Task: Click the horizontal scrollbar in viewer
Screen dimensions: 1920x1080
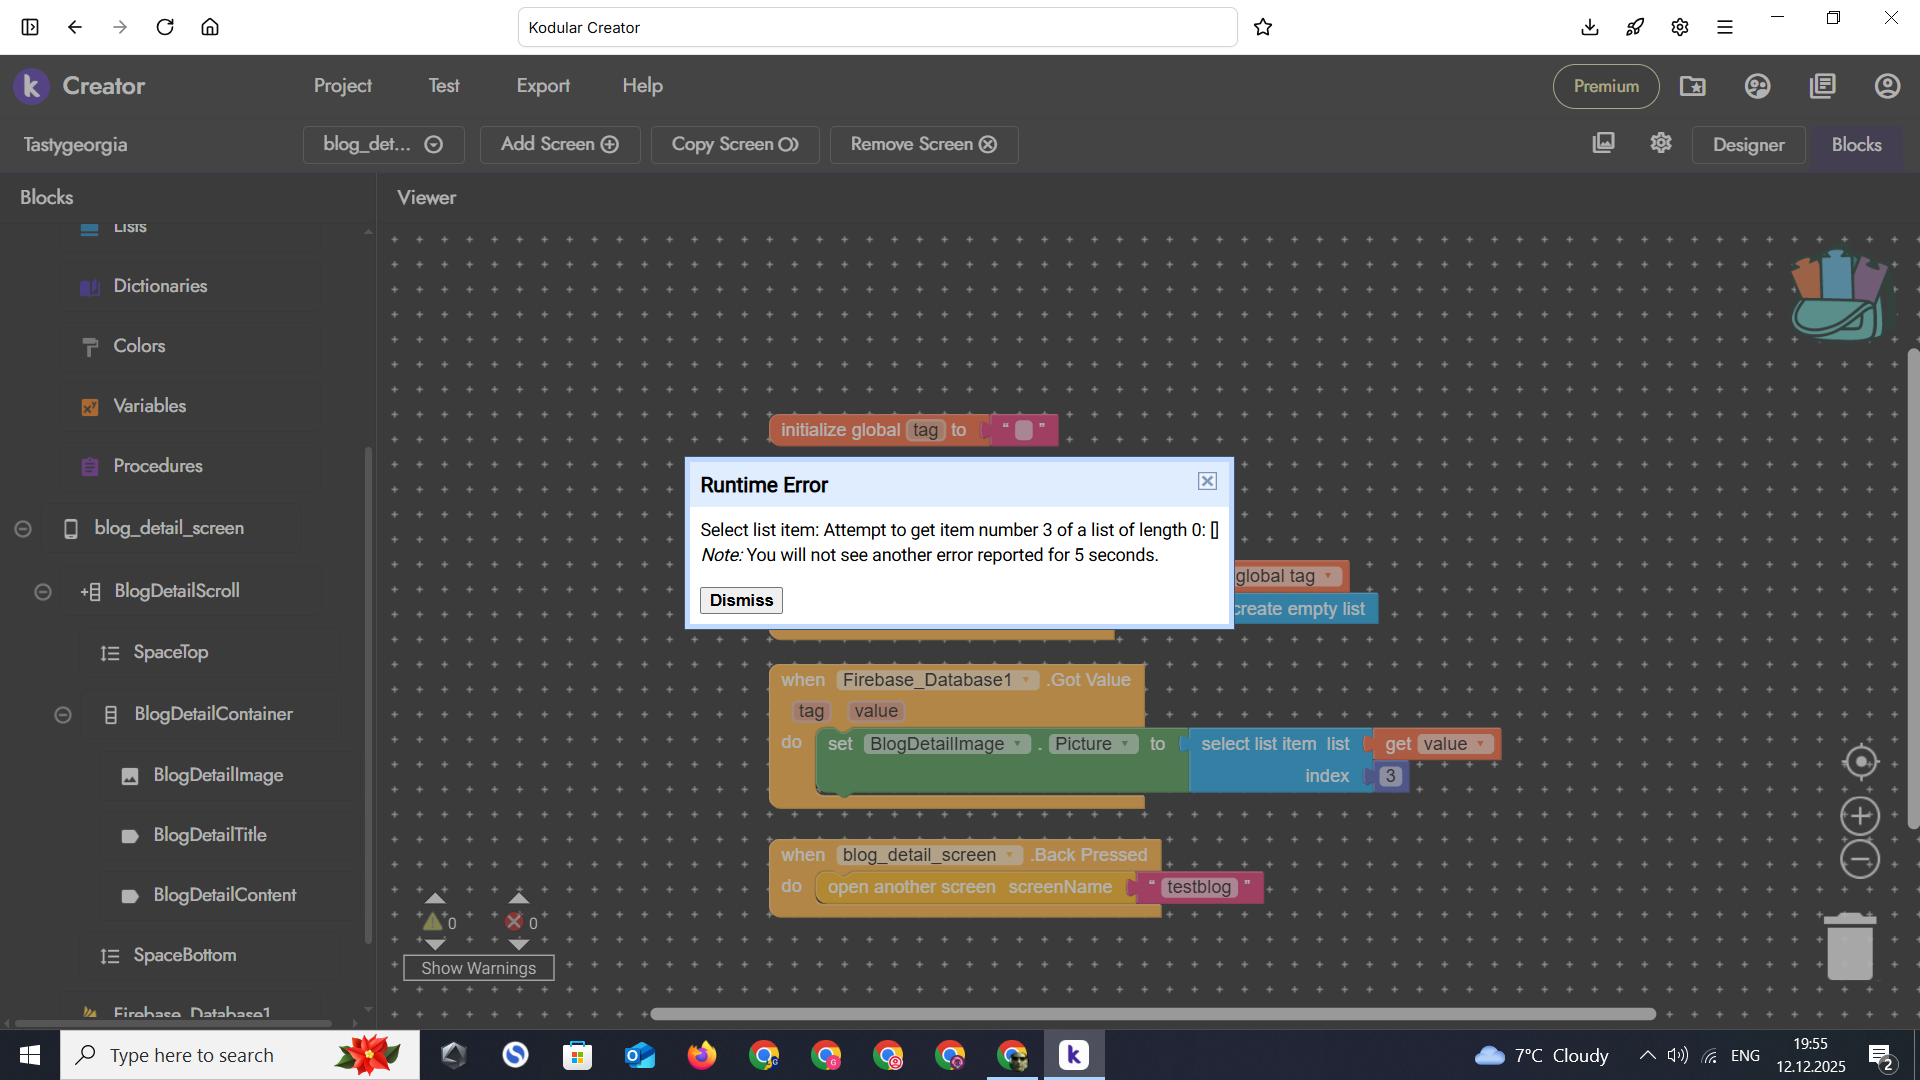Action: pos(1152,1014)
